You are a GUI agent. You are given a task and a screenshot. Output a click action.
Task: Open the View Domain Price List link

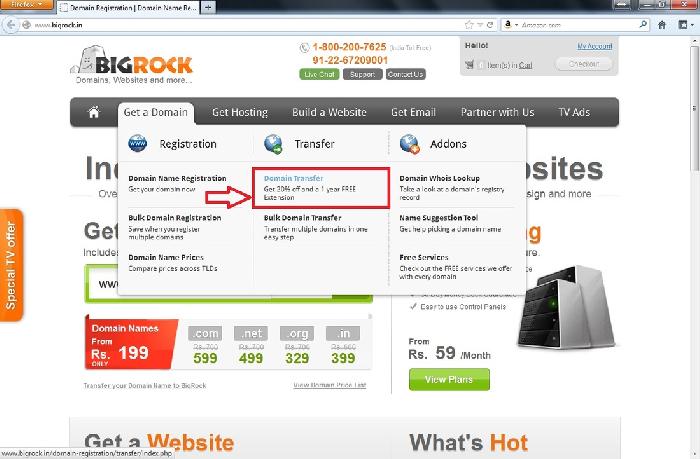click(329, 385)
